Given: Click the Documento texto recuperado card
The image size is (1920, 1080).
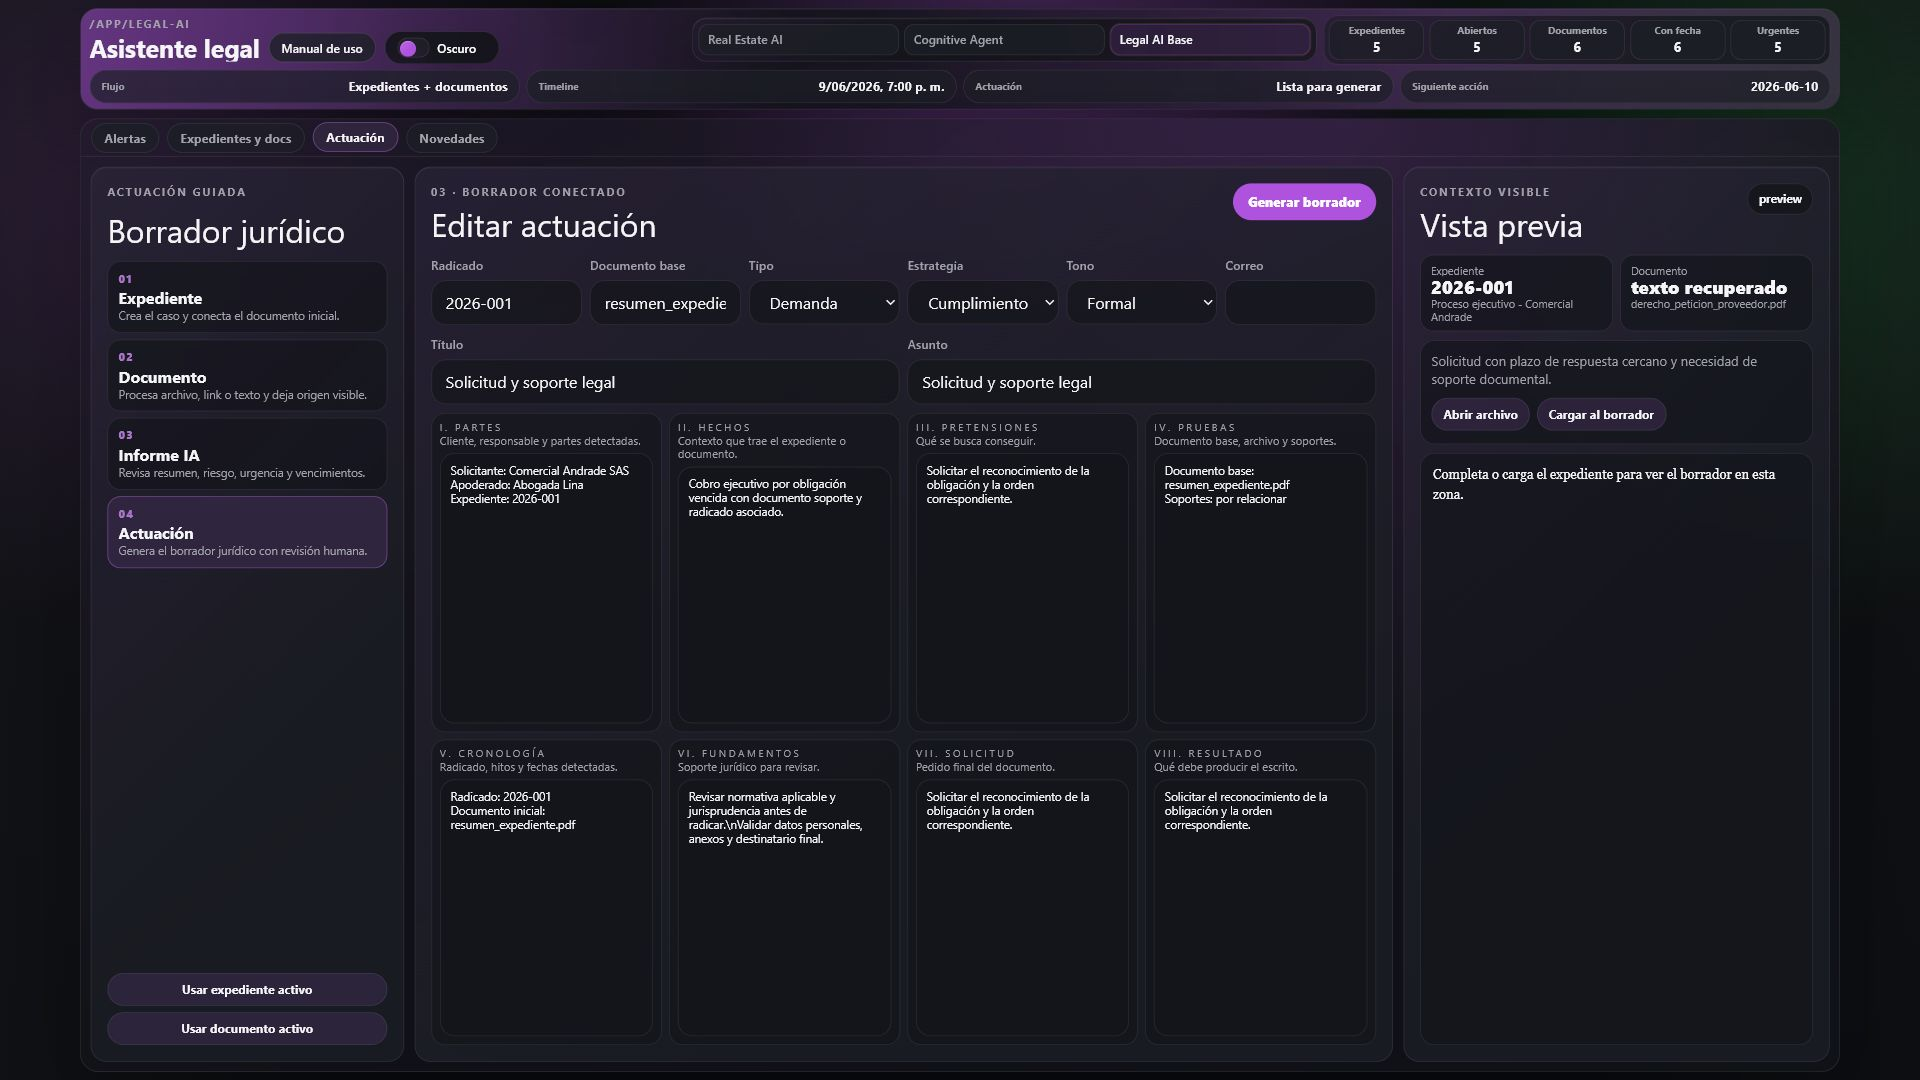Looking at the screenshot, I should pos(1716,293).
